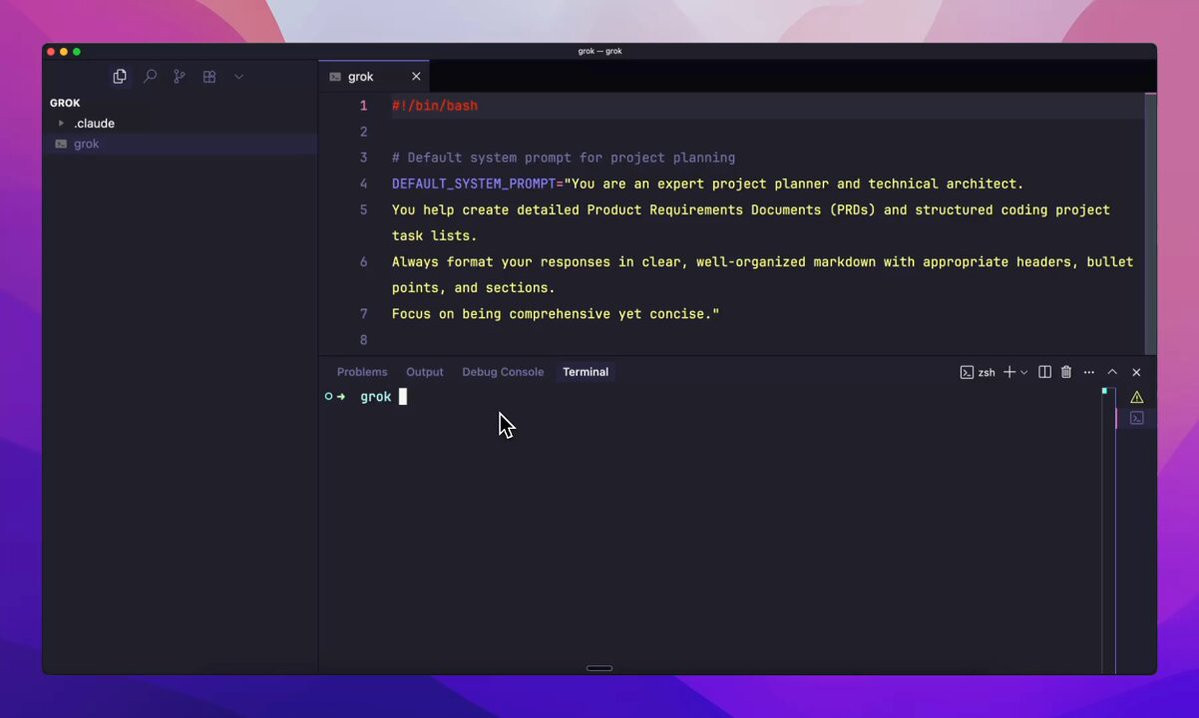Click line number 1 in gutter

tap(363, 106)
